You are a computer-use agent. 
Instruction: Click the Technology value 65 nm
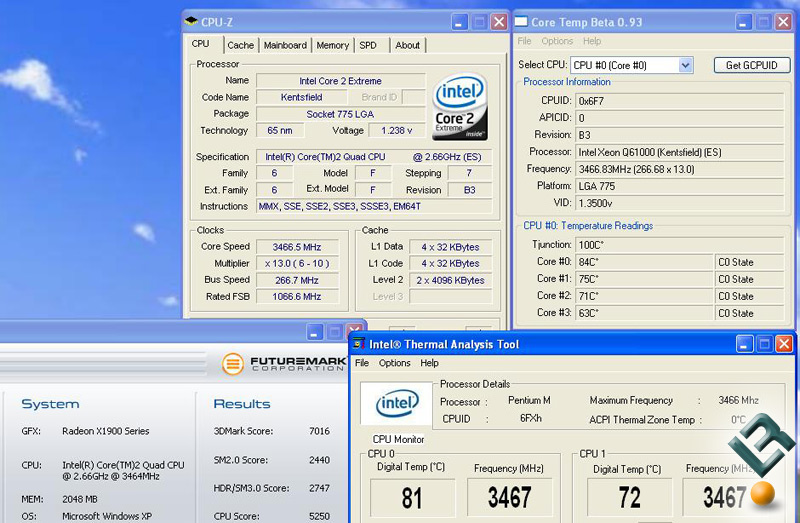click(280, 131)
